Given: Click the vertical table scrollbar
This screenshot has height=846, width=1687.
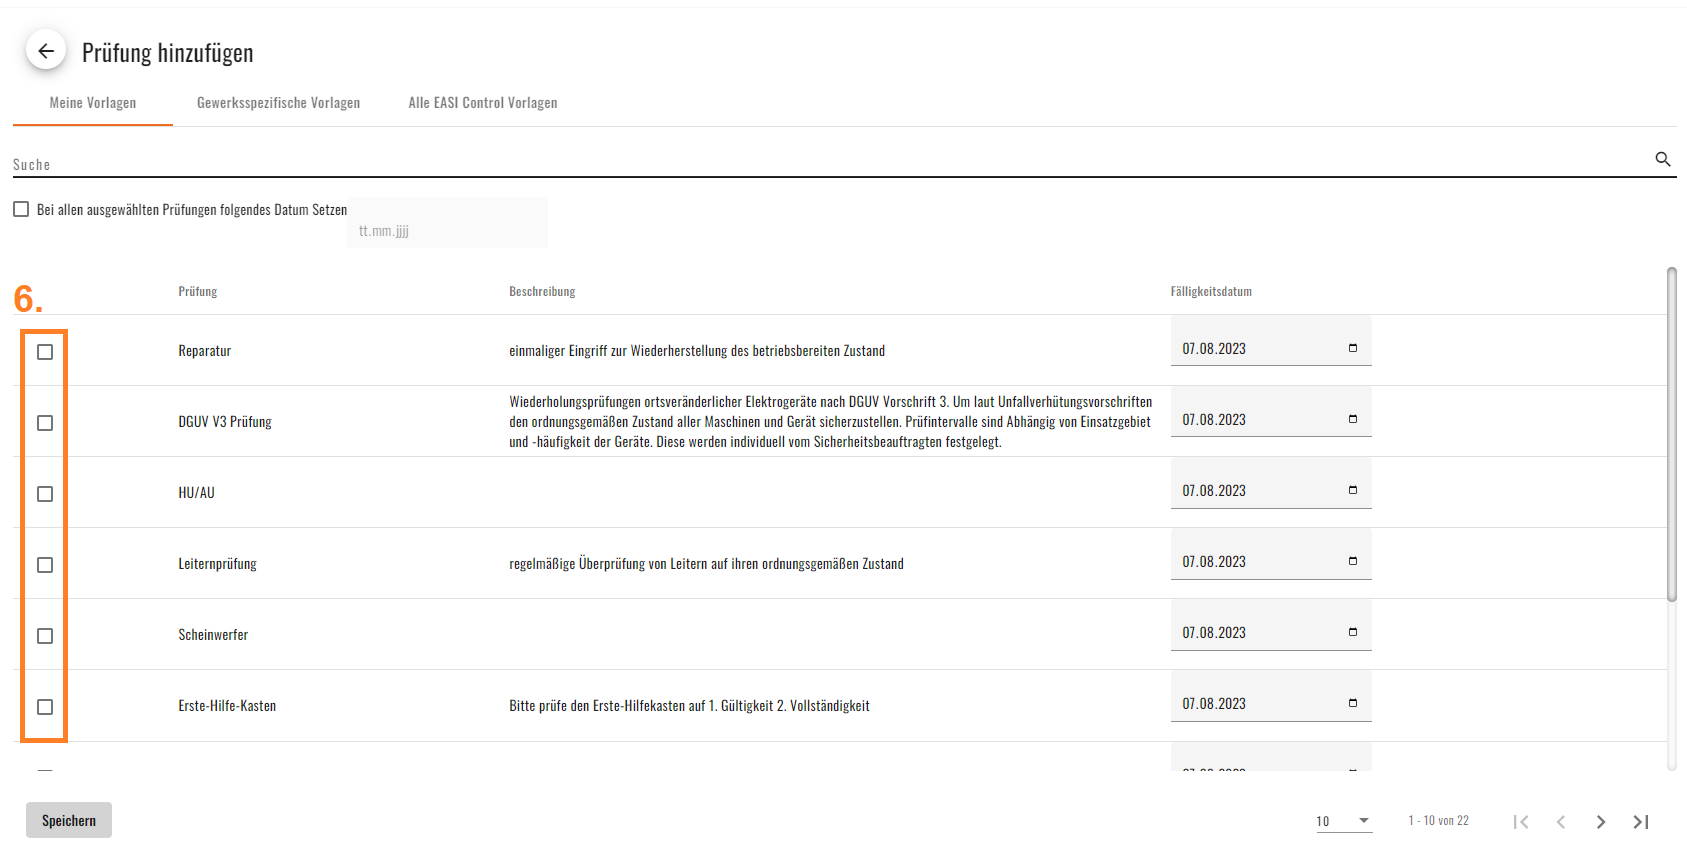Looking at the screenshot, I should (1672, 435).
